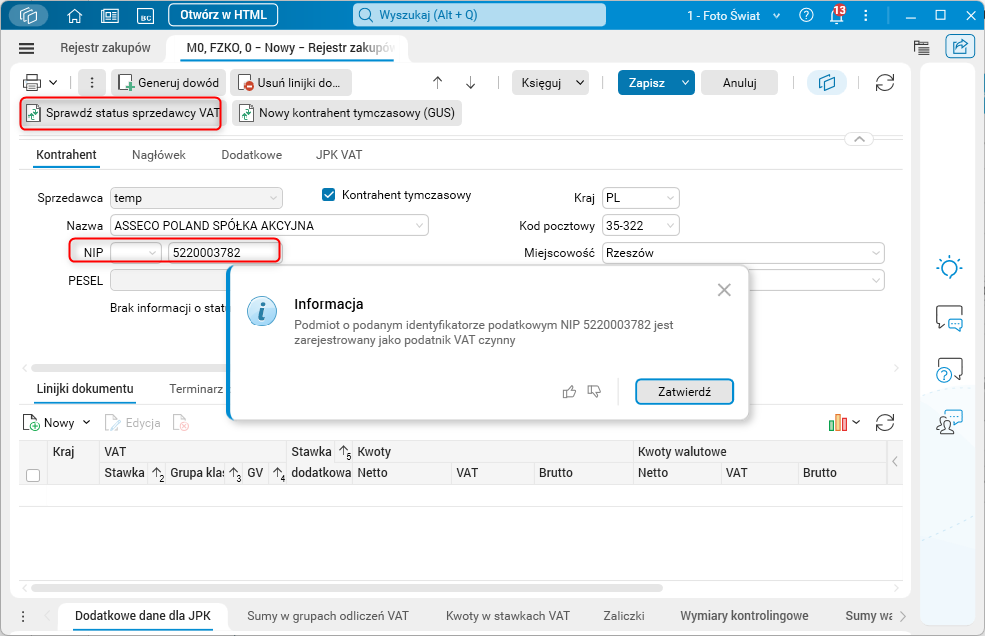Collapse the header toolbar panel chevron

point(859,139)
